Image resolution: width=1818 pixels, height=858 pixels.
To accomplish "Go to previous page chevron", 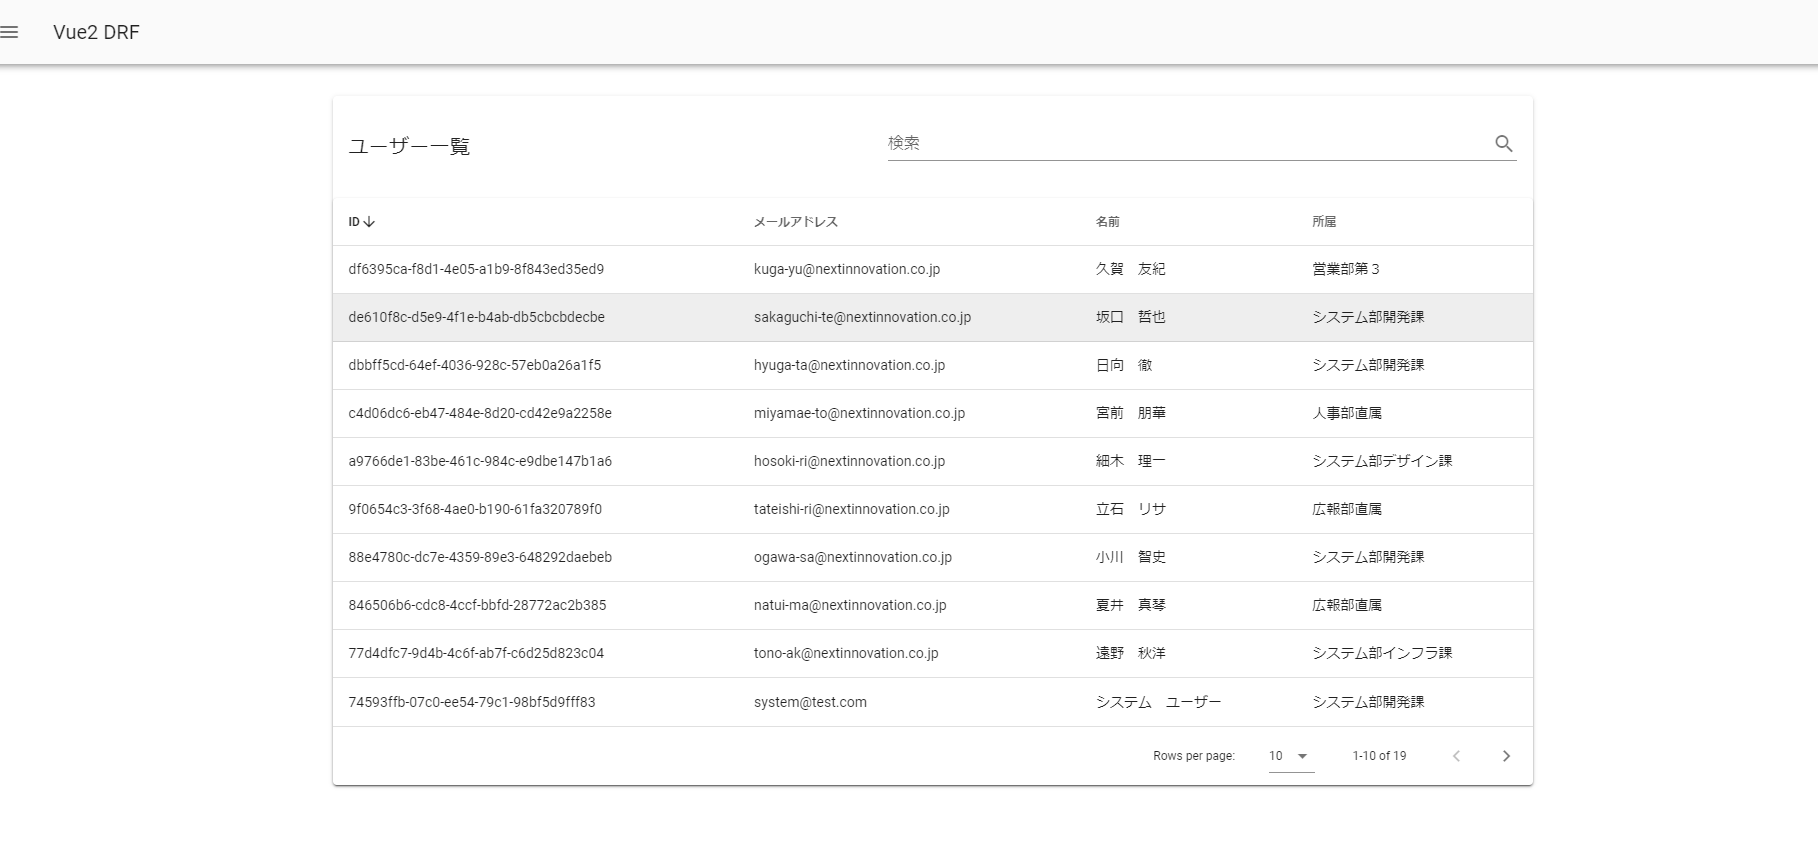I will pyautogui.click(x=1456, y=756).
